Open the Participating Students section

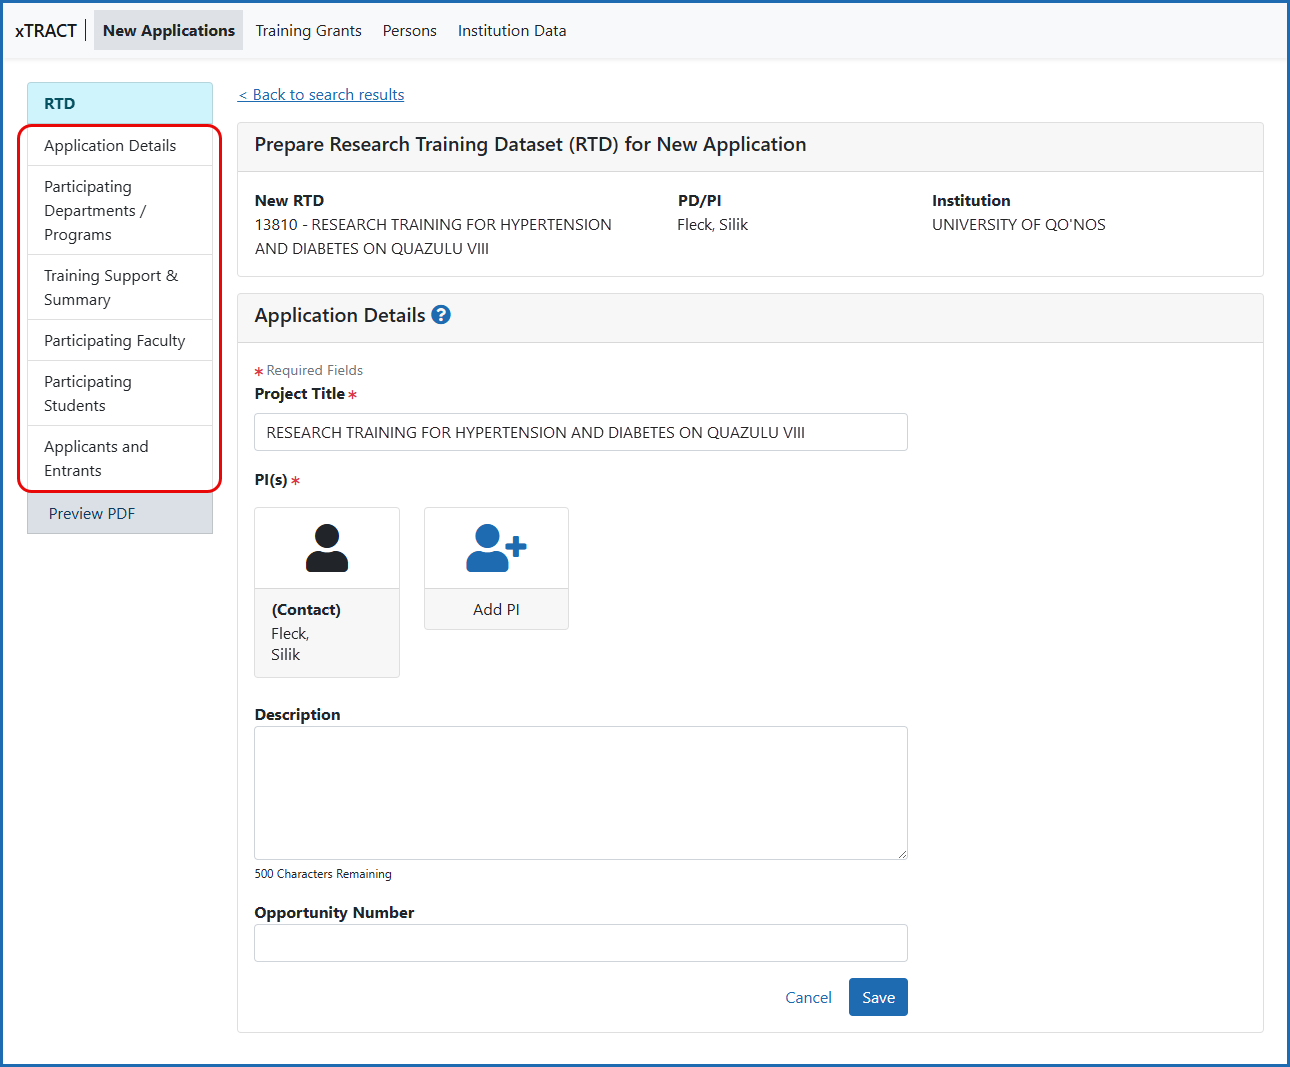click(88, 393)
